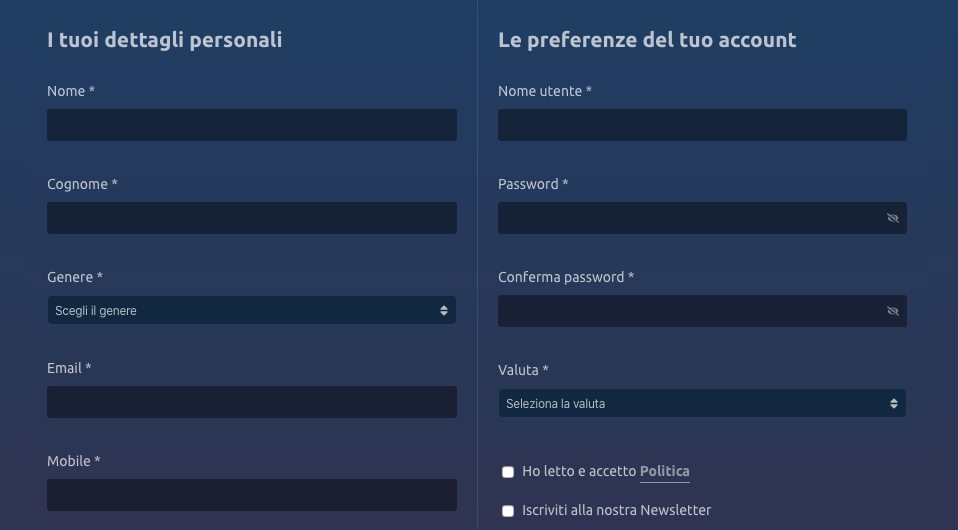This screenshot has width=958, height=530.
Task: Click the Le preferenze del tuo account heading
Action: coord(647,40)
